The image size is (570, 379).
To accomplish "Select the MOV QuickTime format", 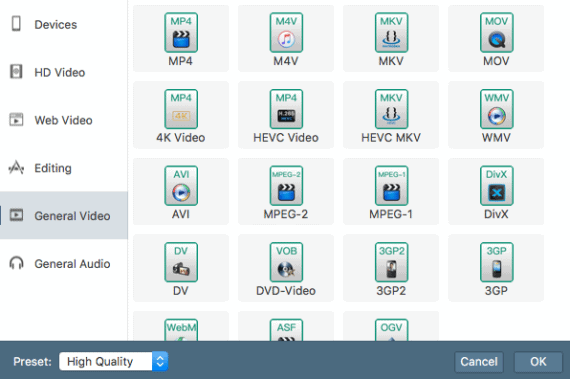I will (496, 39).
